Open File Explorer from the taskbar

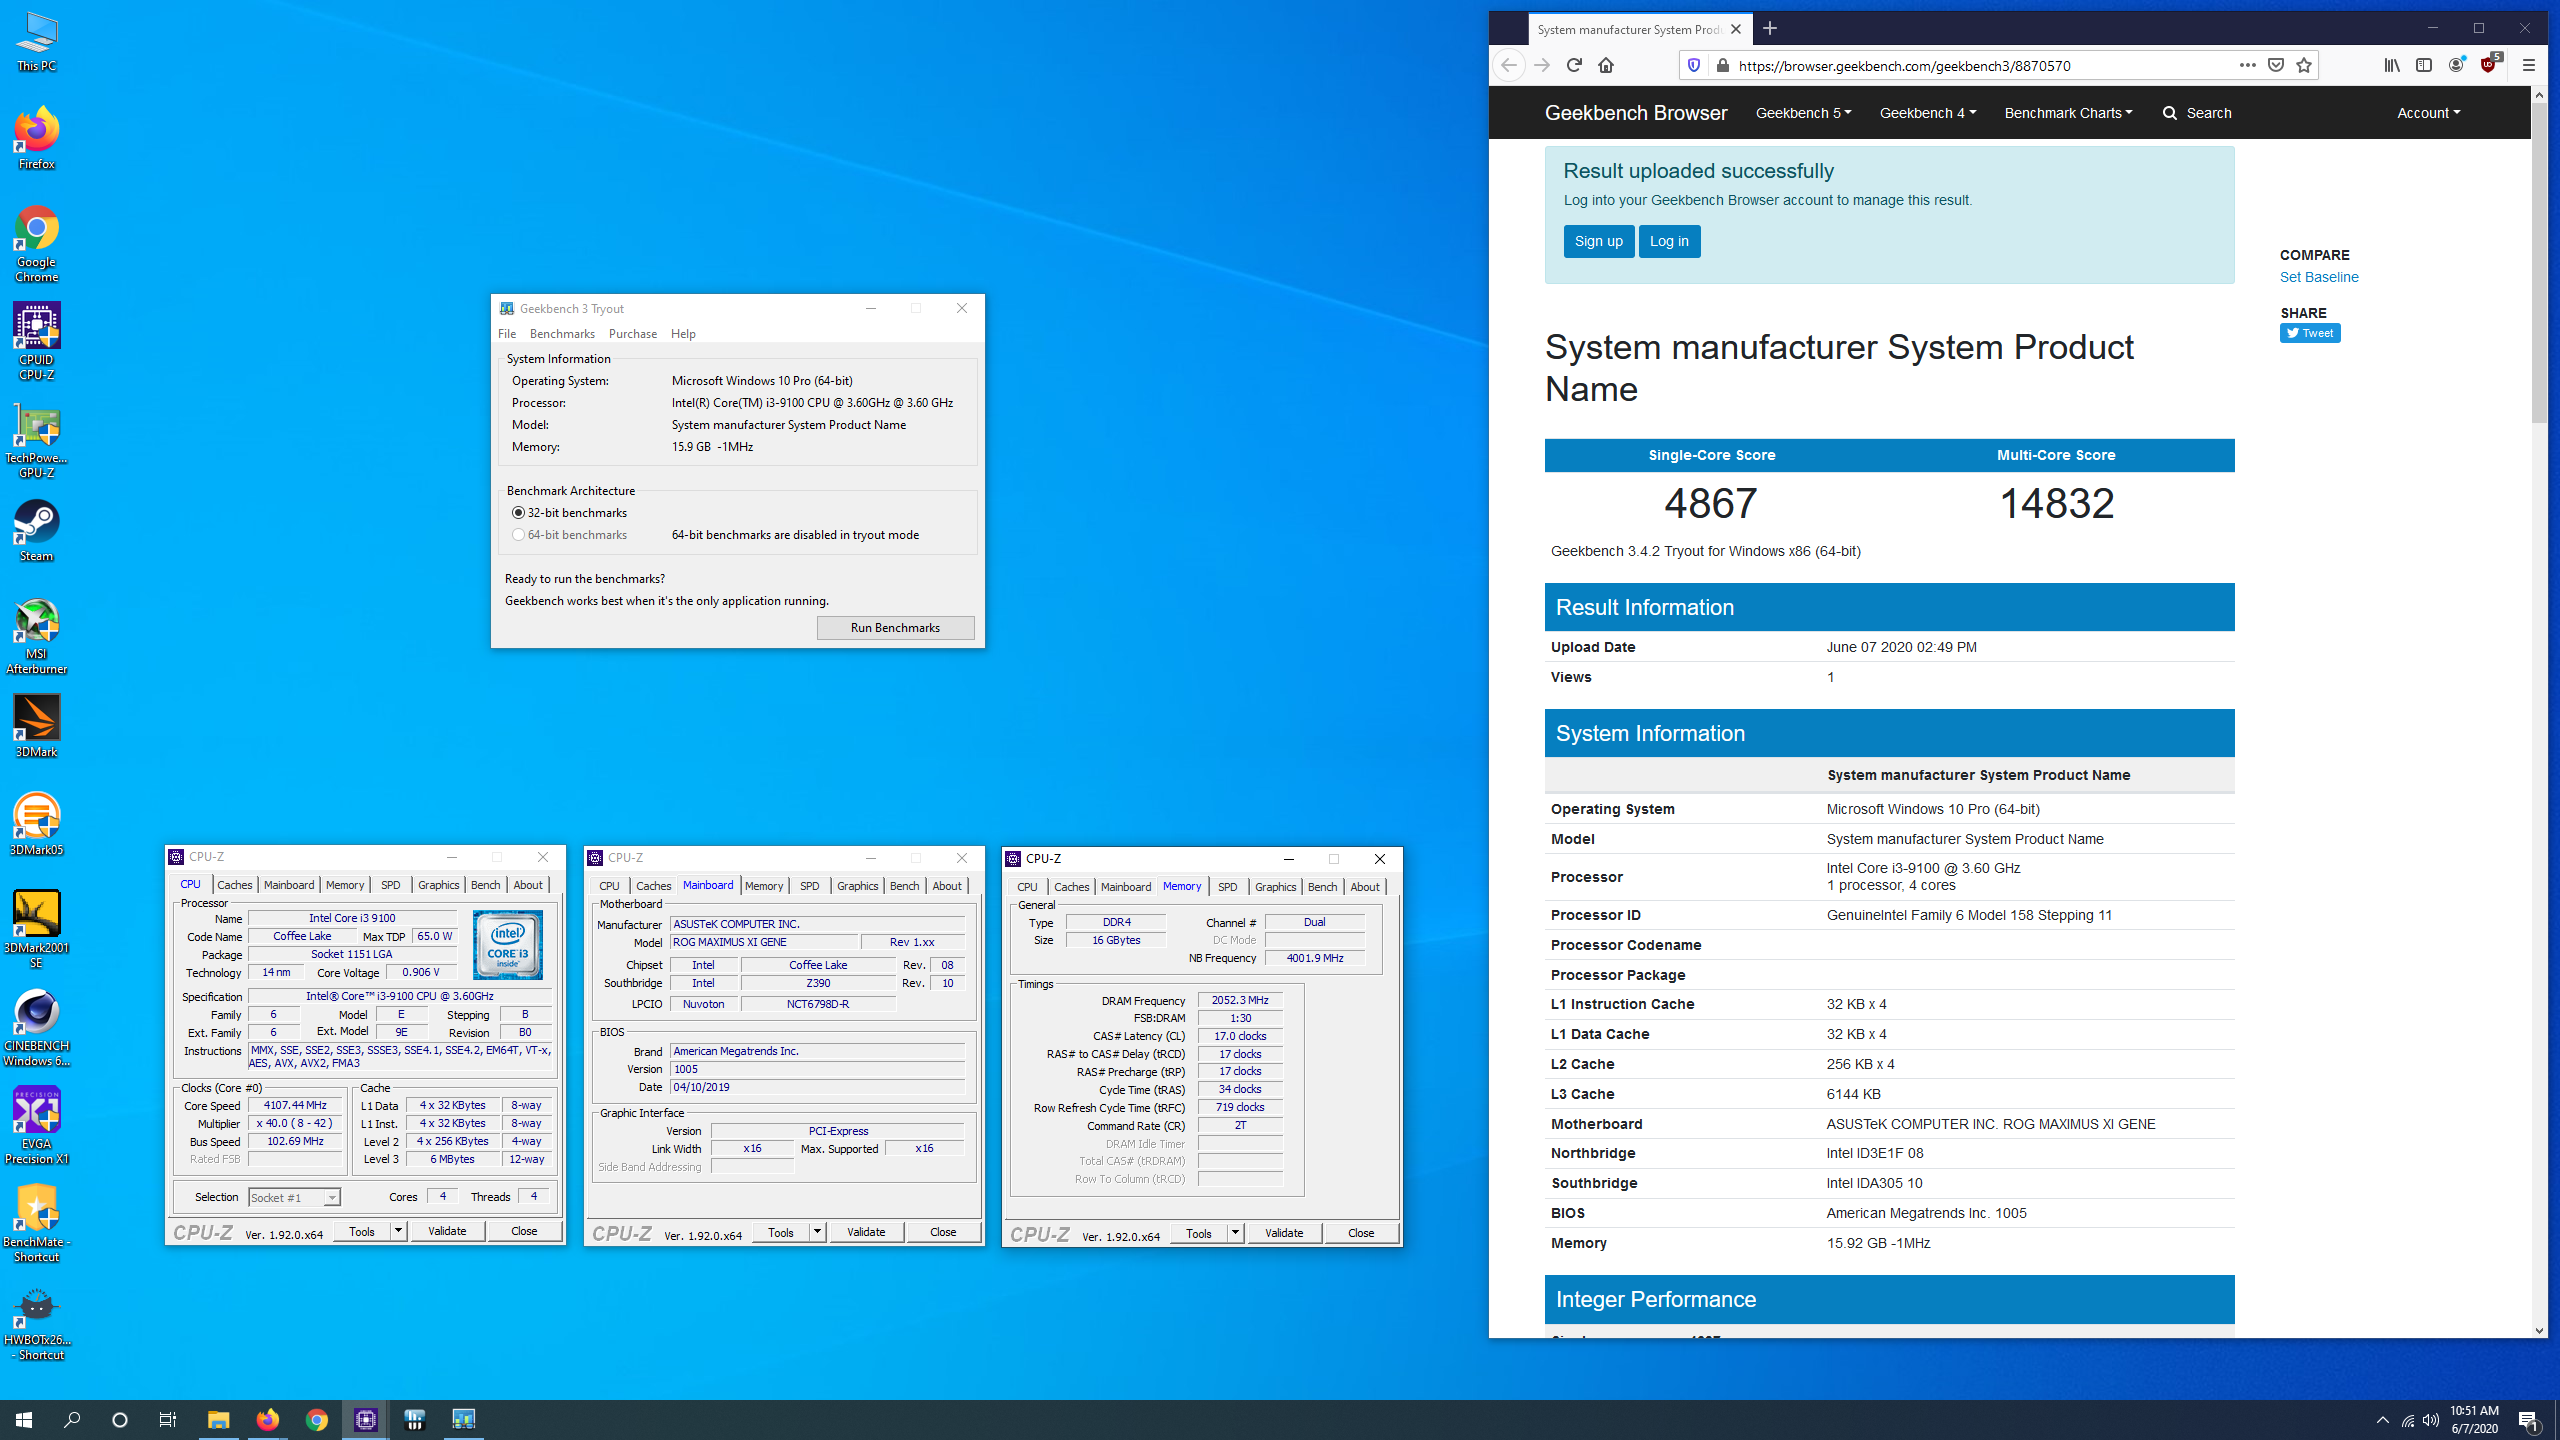click(218, 1420)
